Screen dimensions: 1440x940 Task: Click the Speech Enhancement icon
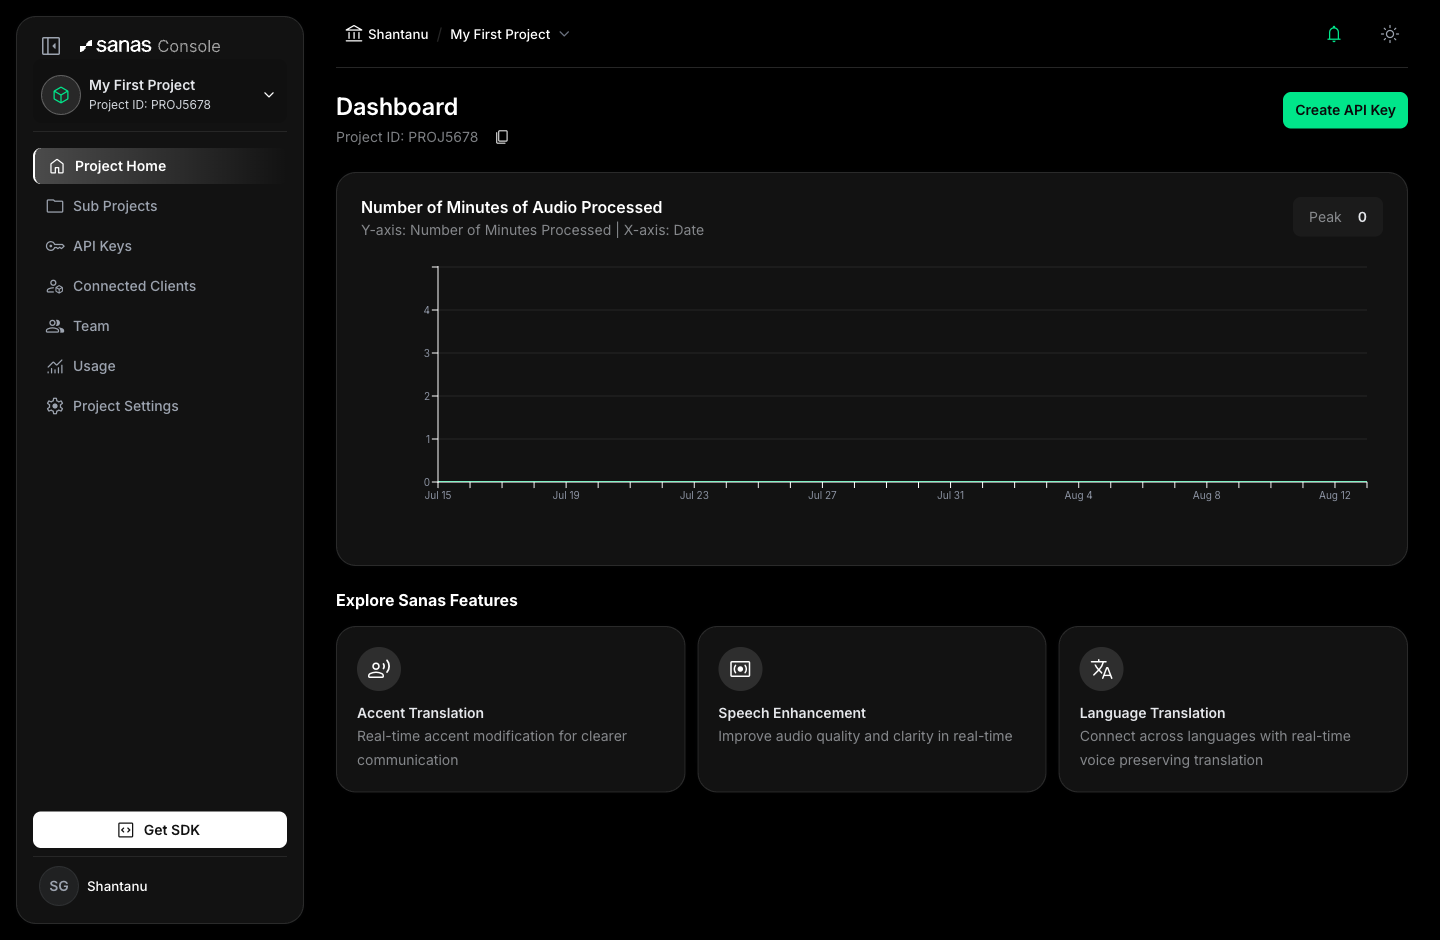(x=740, y=669)
